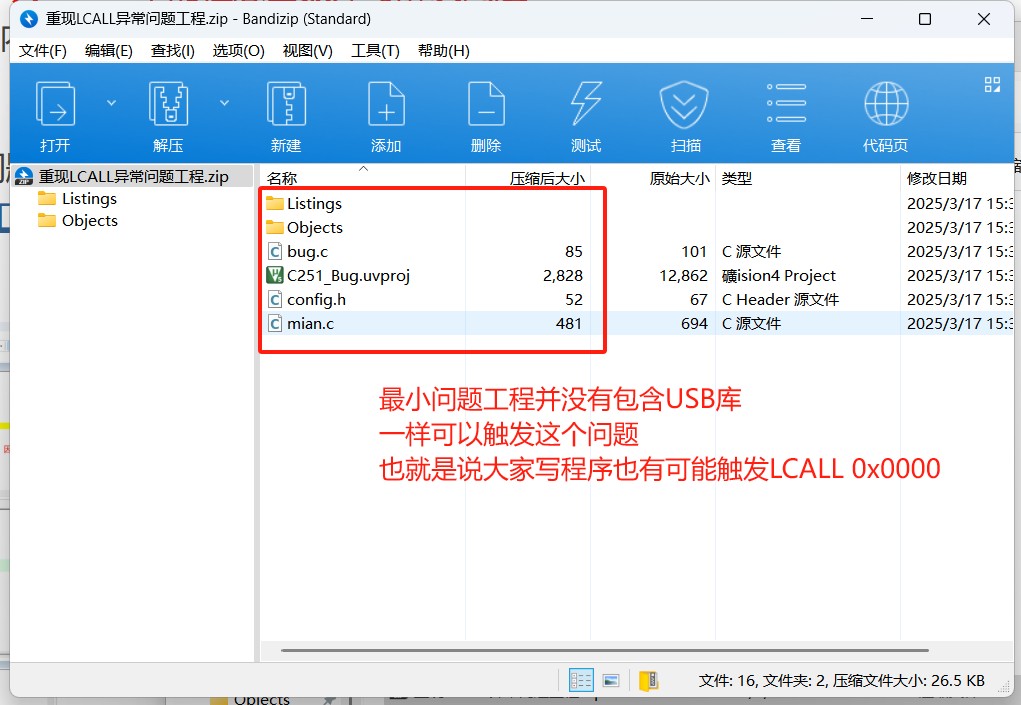Sort by Type (类型) column header
This screenshot has width=1021, height=705.
point(808,178)
